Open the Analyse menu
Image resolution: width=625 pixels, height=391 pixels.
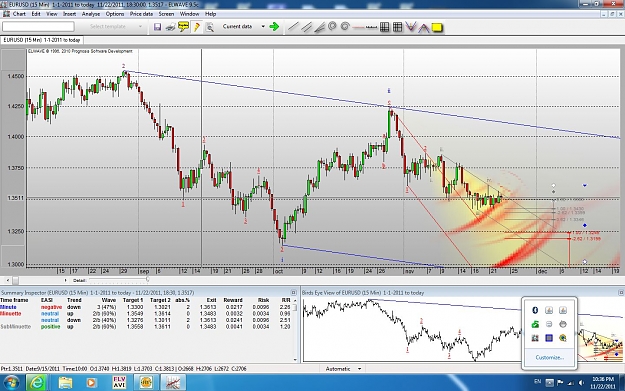[x=91, y=14]
